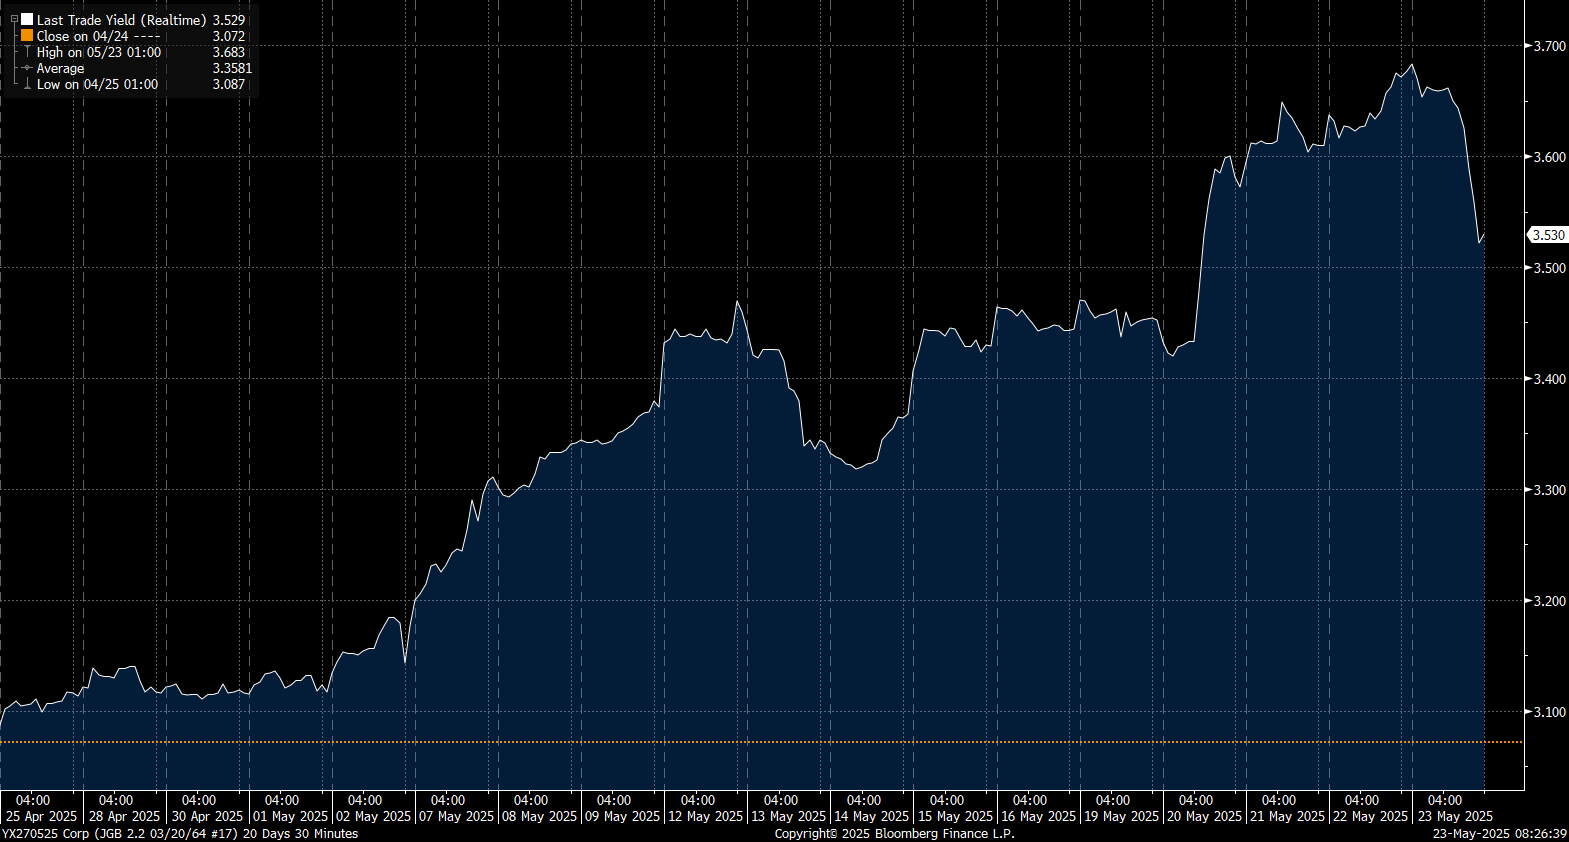Image resolution: width=1569 pixels, height=842 pixels.
Task: Select the High on 05/23 legend entry
Action: pyautogui.click(x=98, y=52)
